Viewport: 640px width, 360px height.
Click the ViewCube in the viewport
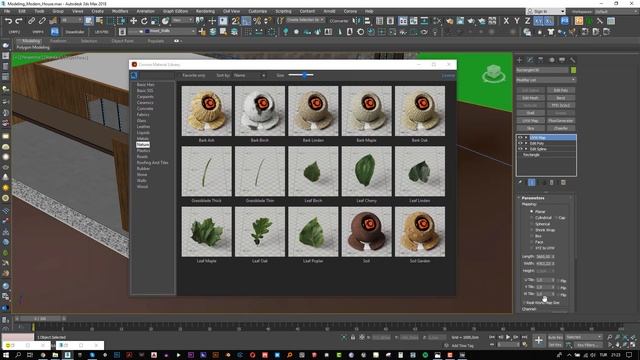click(x=493, y=74)
